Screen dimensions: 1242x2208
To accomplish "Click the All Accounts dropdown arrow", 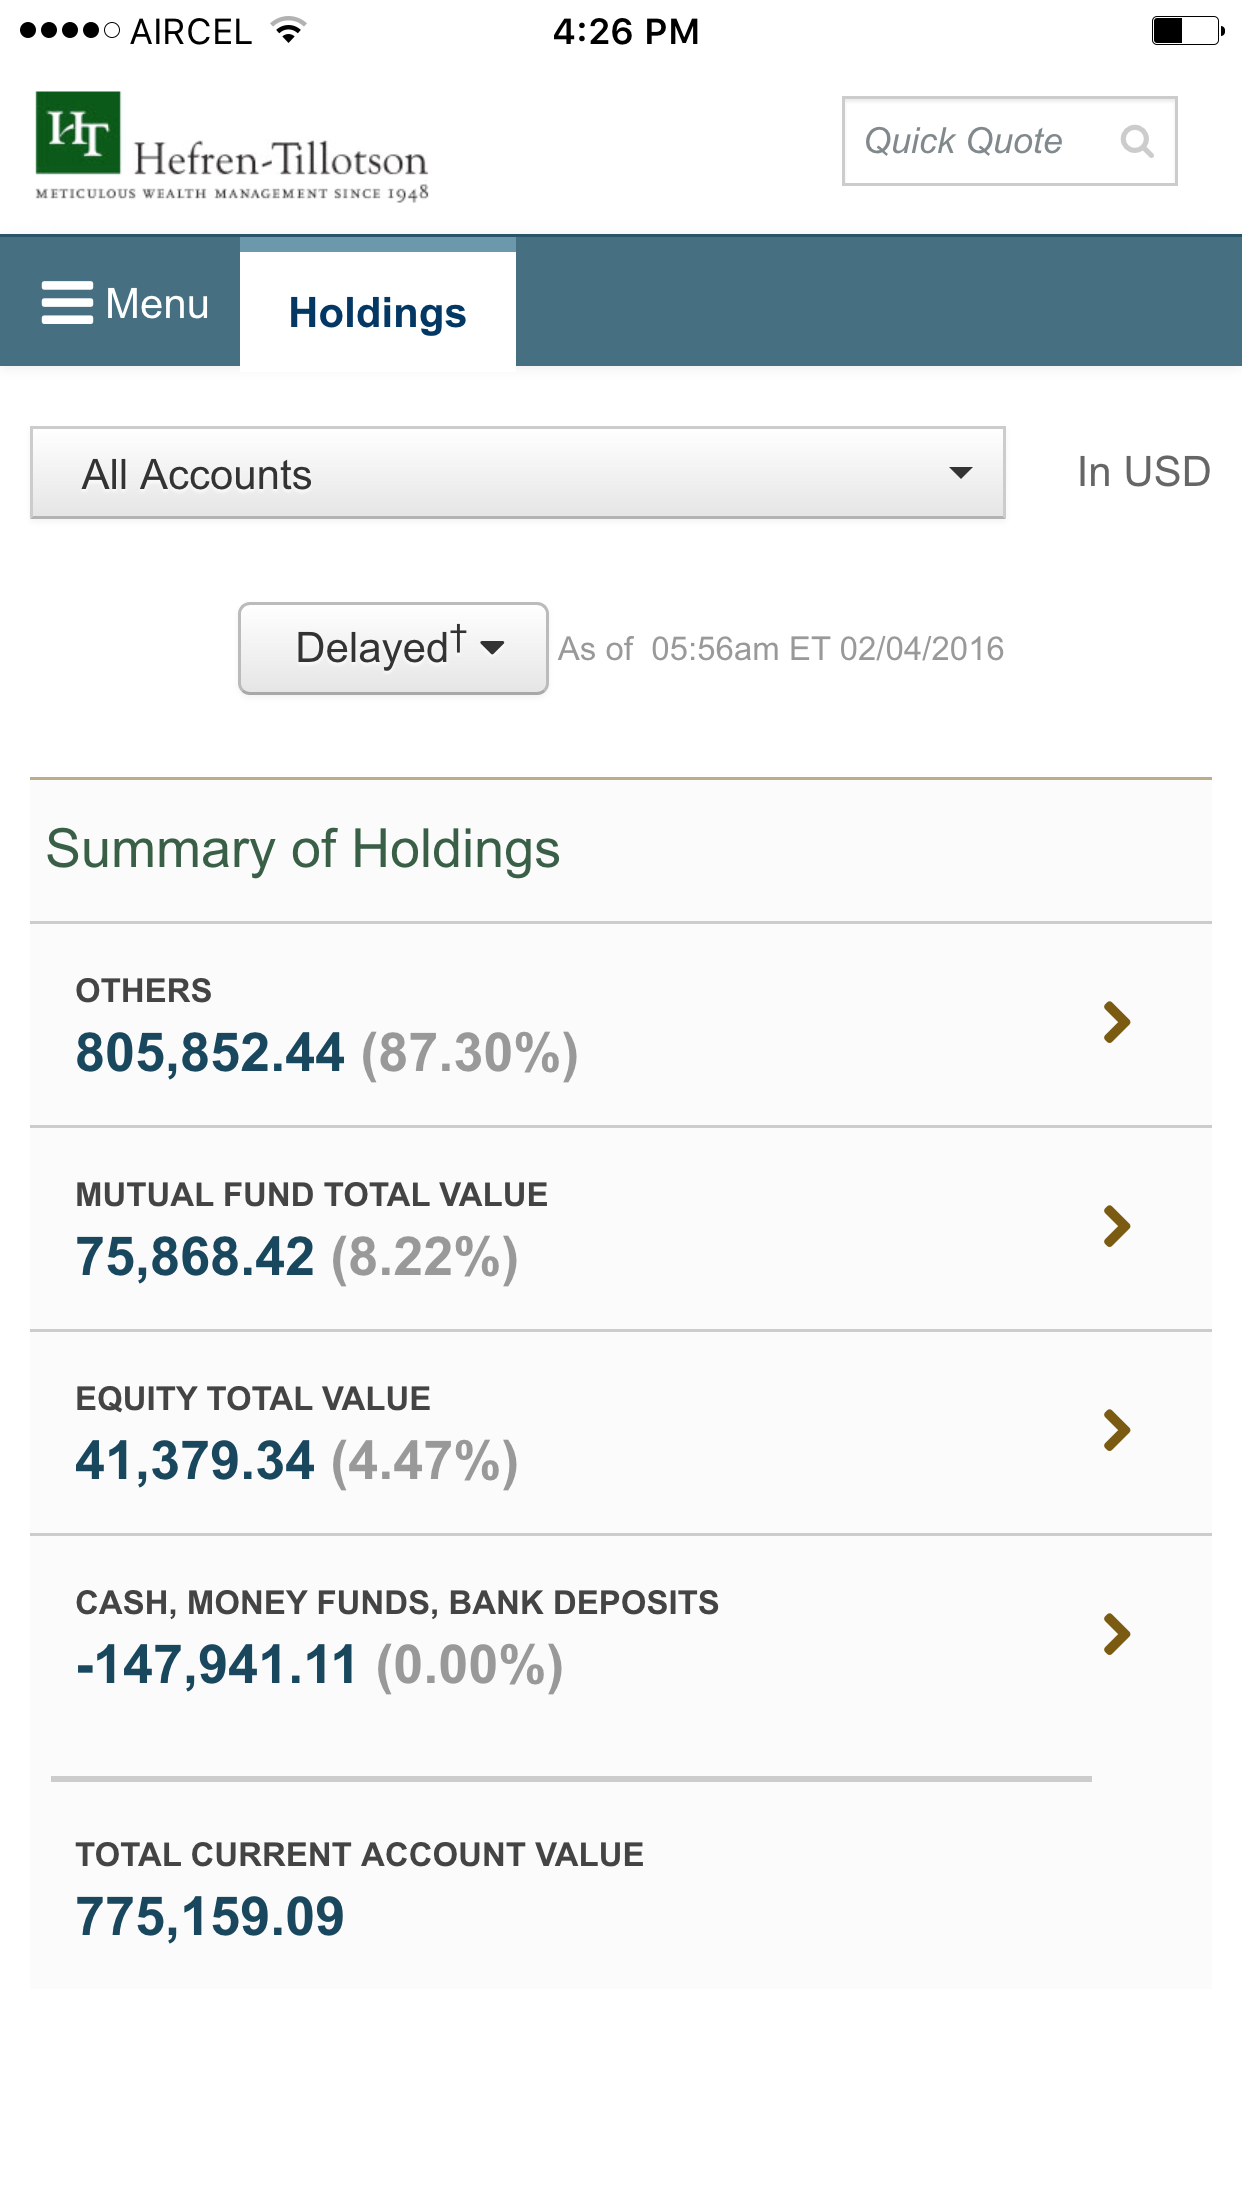I will (961, 473).
